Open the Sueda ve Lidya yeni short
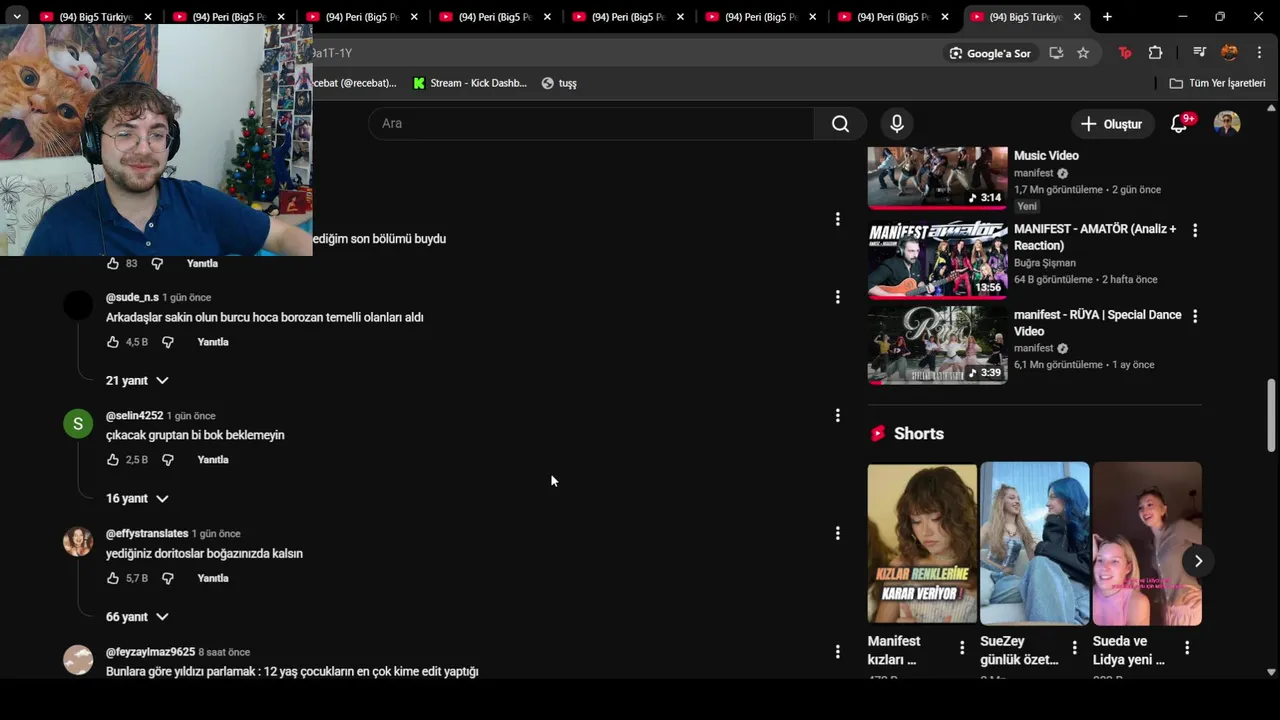The width and height of the screenshot is (1280, 720). point(1147,544)
